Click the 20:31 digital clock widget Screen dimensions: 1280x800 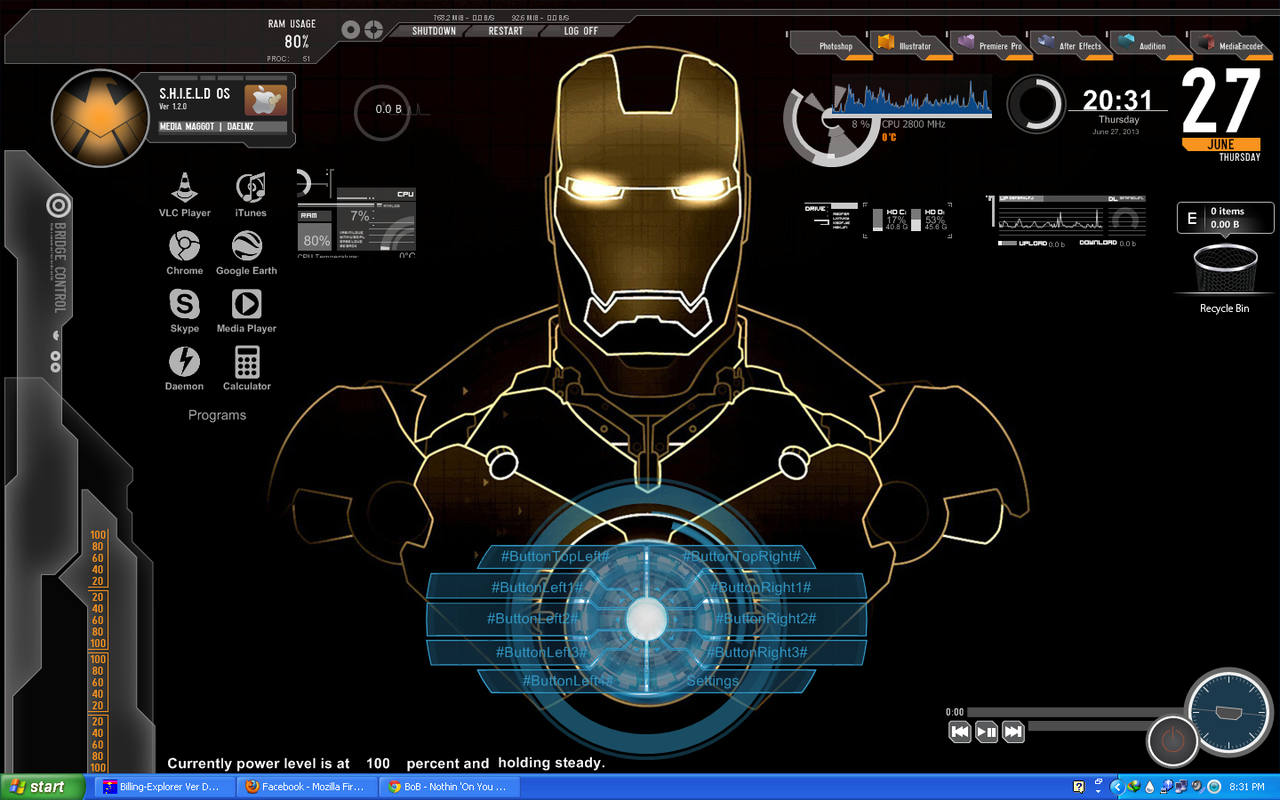(1117, 100)
